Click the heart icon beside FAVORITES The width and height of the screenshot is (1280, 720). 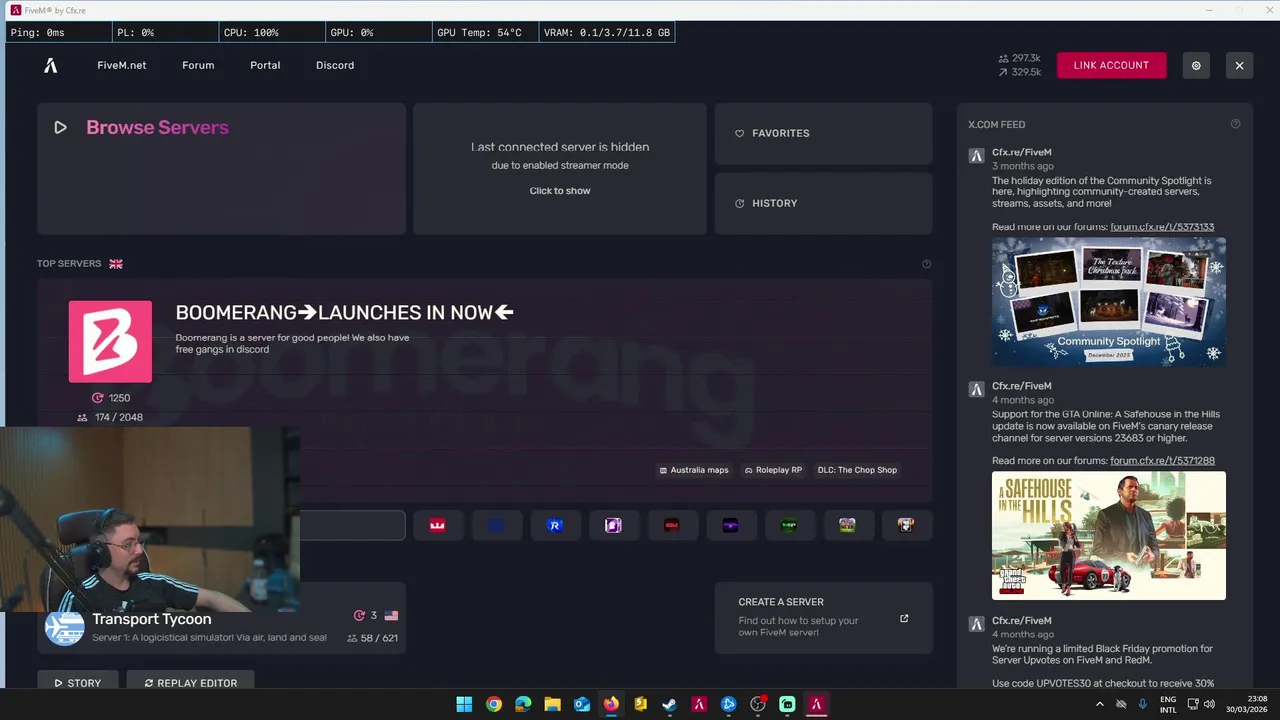click(x=740, y=133)
